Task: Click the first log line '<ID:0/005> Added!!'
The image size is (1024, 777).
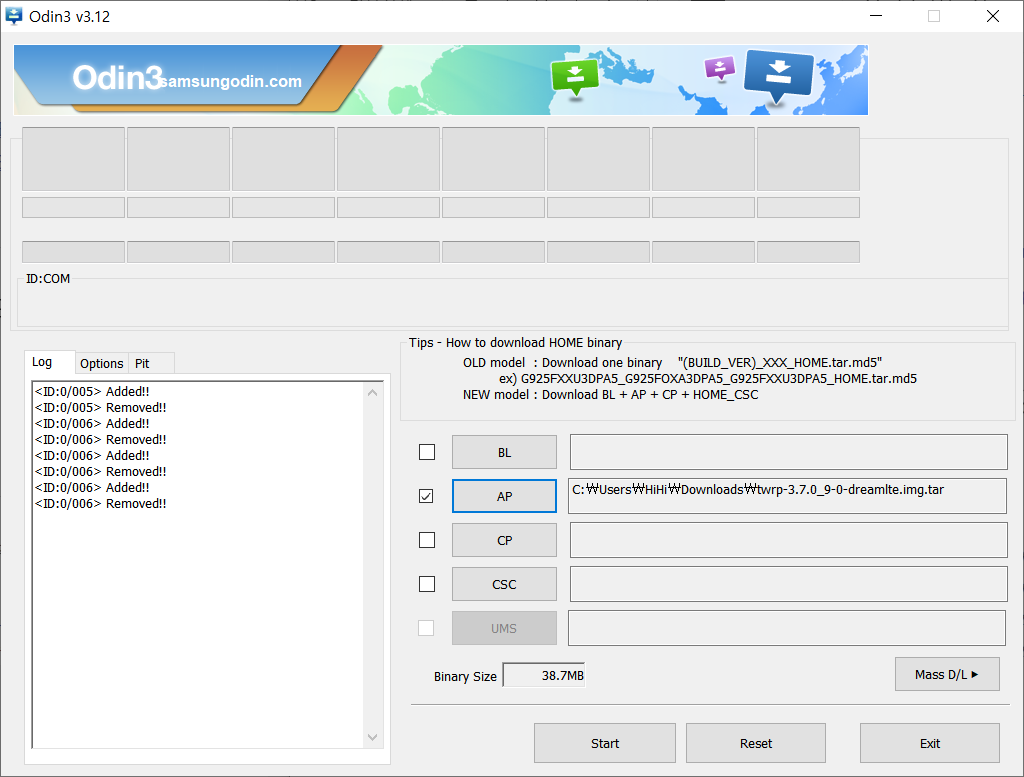Action: [92, 392]
